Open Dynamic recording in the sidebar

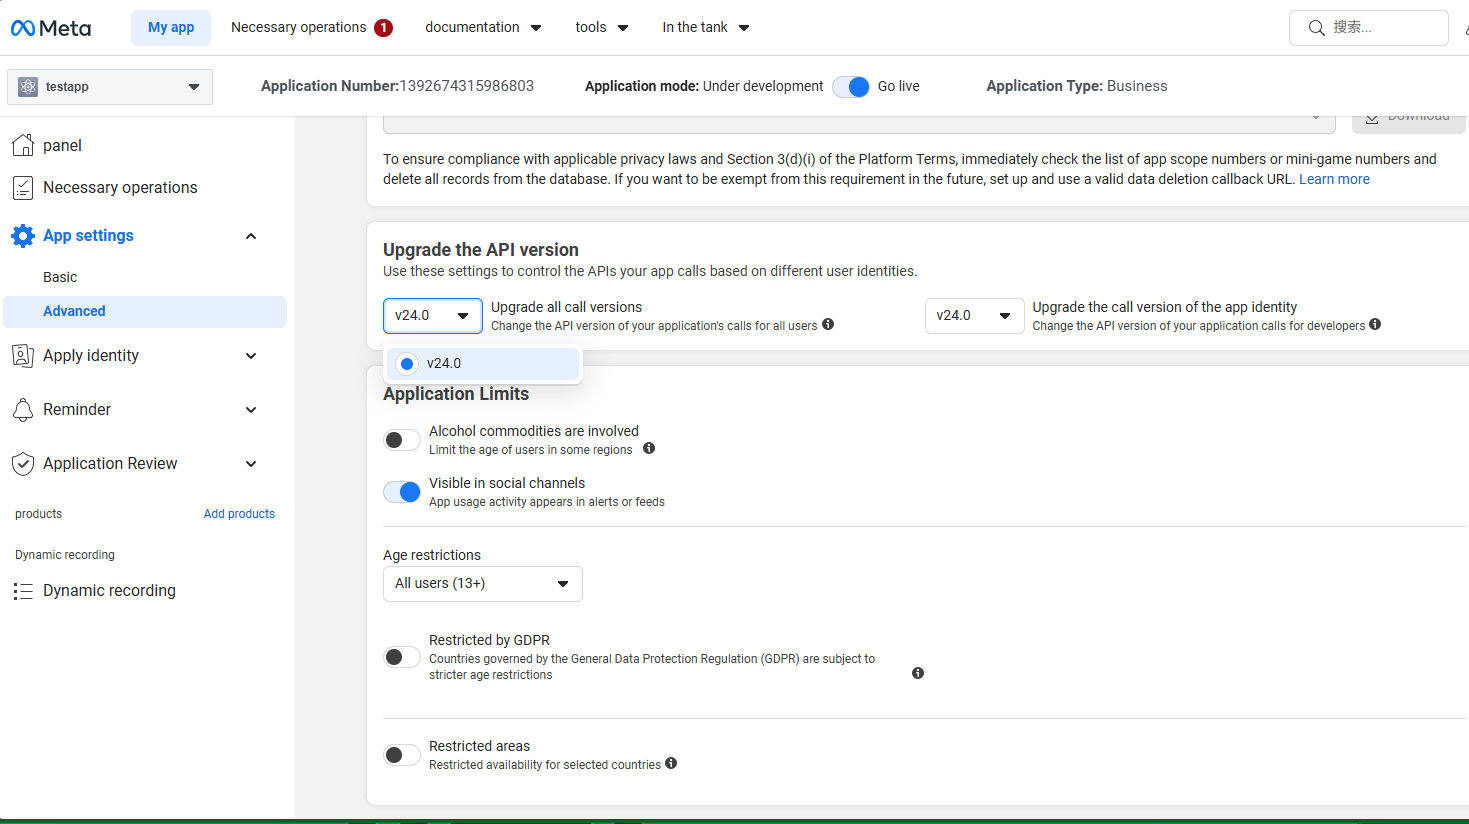(109, 591)
